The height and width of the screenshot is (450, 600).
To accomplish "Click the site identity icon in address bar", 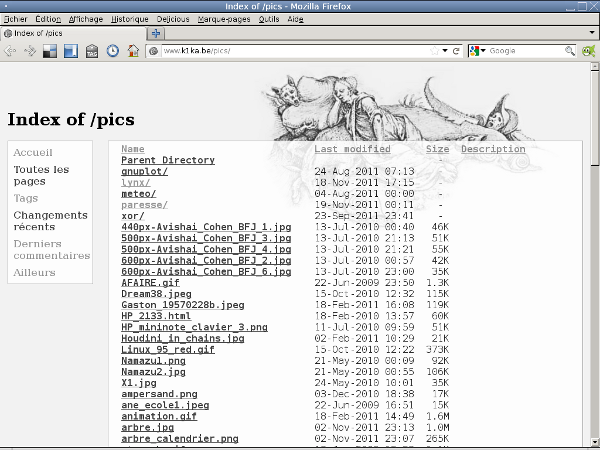I will point(154,51).
